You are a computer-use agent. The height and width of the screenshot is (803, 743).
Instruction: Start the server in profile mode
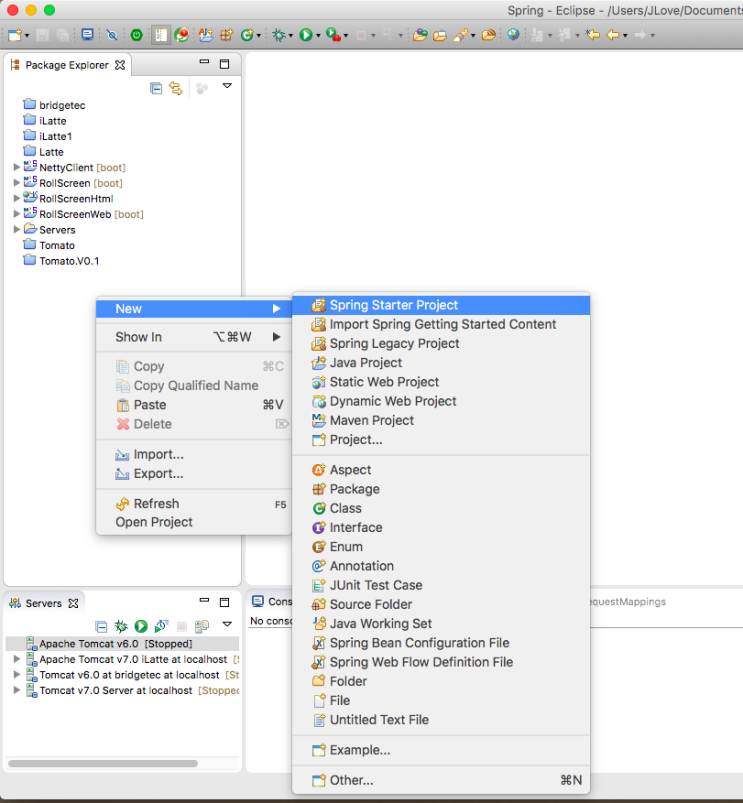pyautogui.click(x=161, y=626)
